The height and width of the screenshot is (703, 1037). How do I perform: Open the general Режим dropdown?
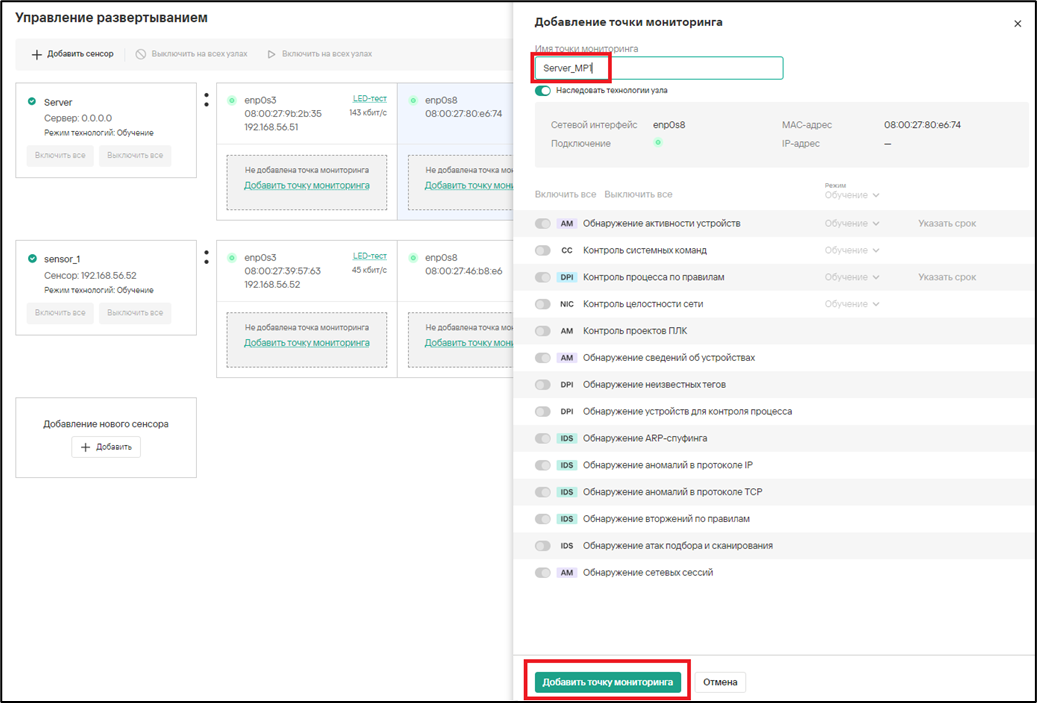[852, 195]
